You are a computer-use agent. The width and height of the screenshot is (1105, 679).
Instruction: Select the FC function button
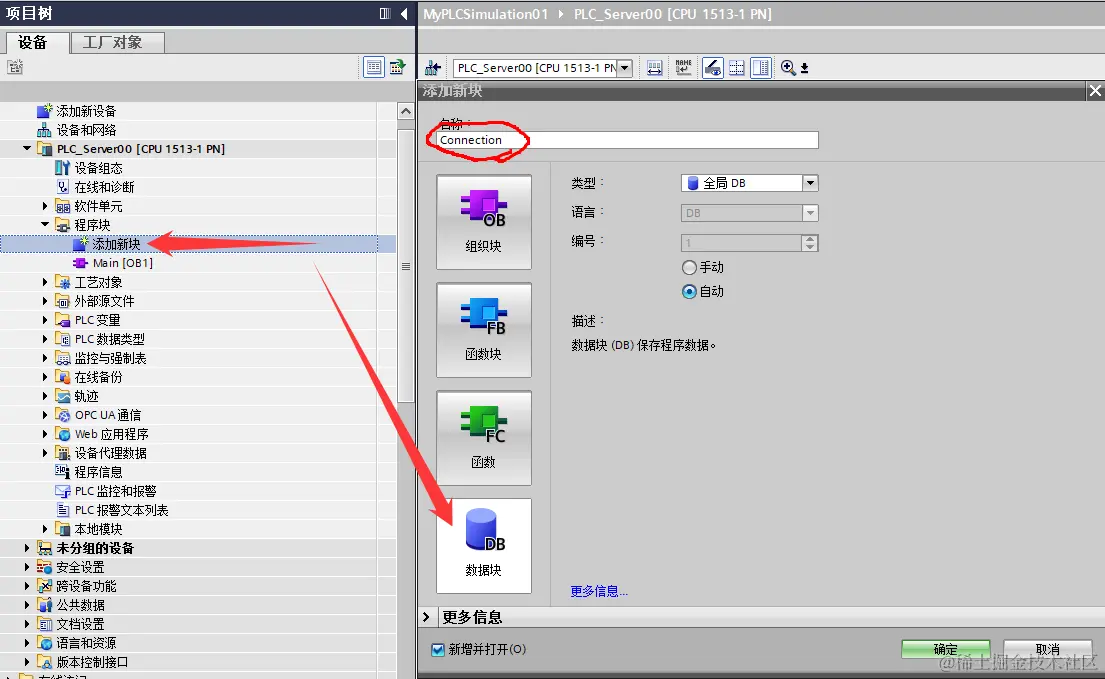[483, 437]
